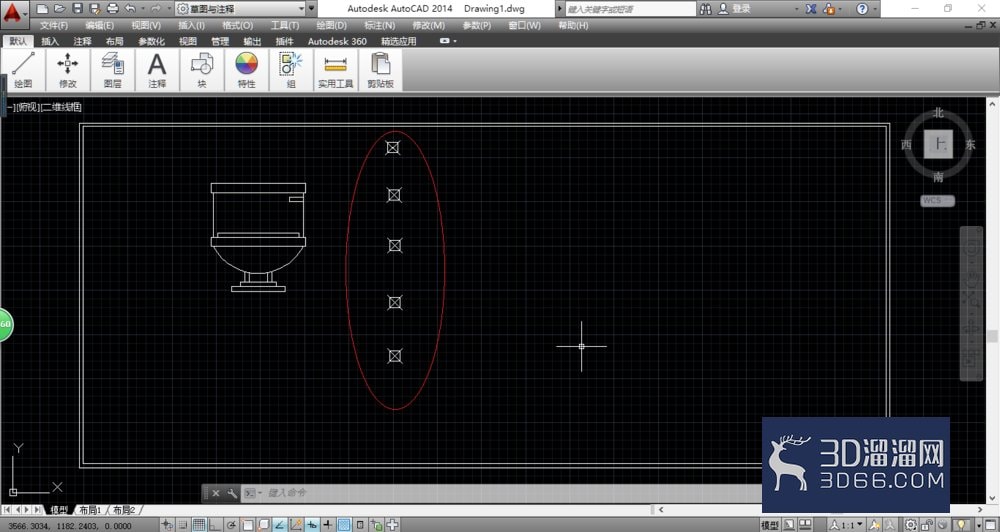Toggle Polar Tracking in the status bar
The height and width of the screenshot is (532, 1000).
pyautogui.click(x=231, y=525)
